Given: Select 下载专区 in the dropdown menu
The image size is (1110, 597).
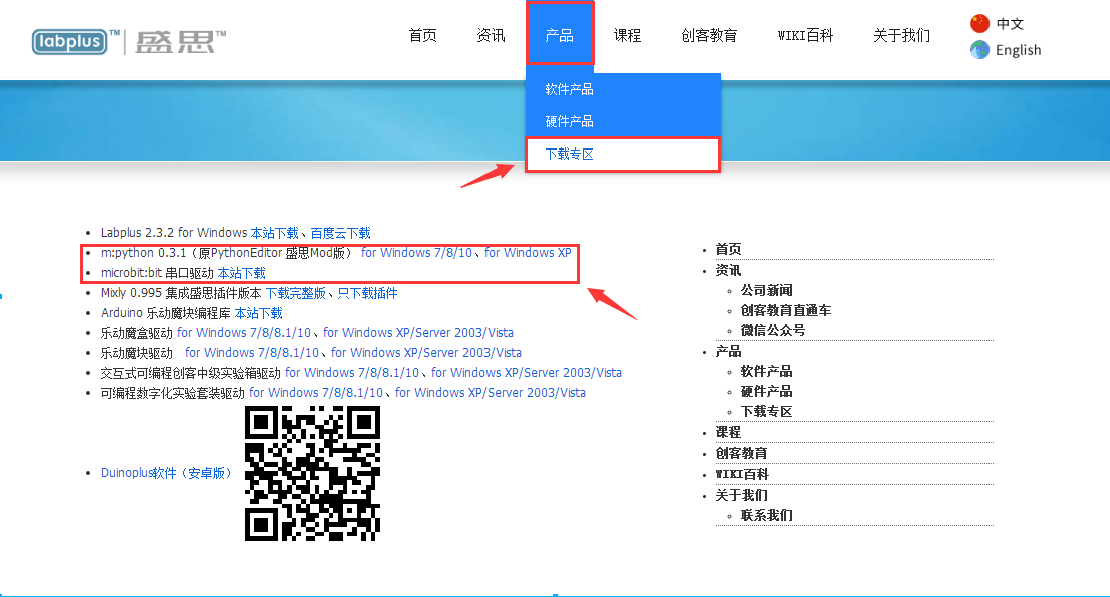Looking at the screenshot, I should (x=623, y=154).
